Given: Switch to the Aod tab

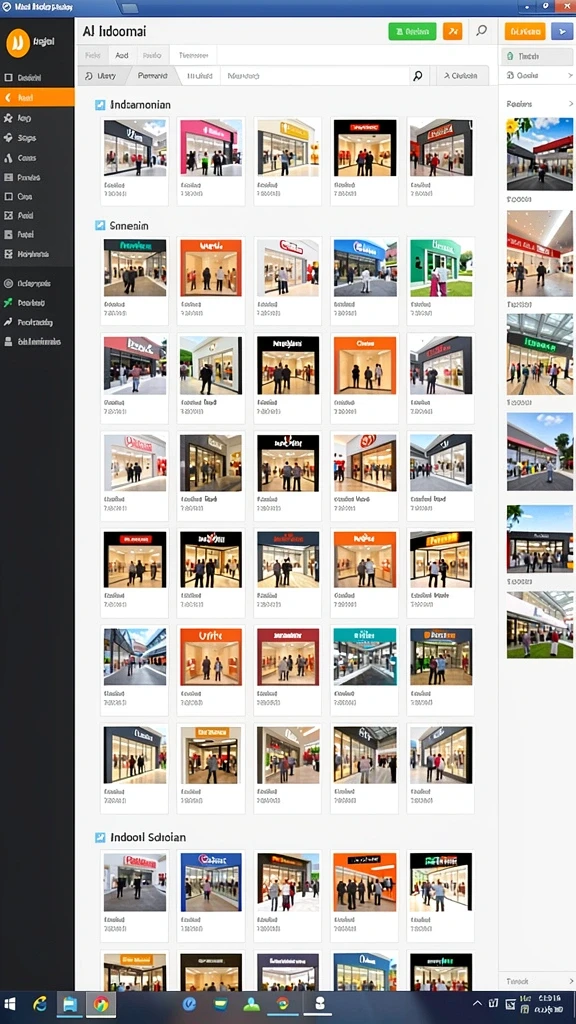Looking at the screenshot, I should pyautogui.click(x=121, y=56).
